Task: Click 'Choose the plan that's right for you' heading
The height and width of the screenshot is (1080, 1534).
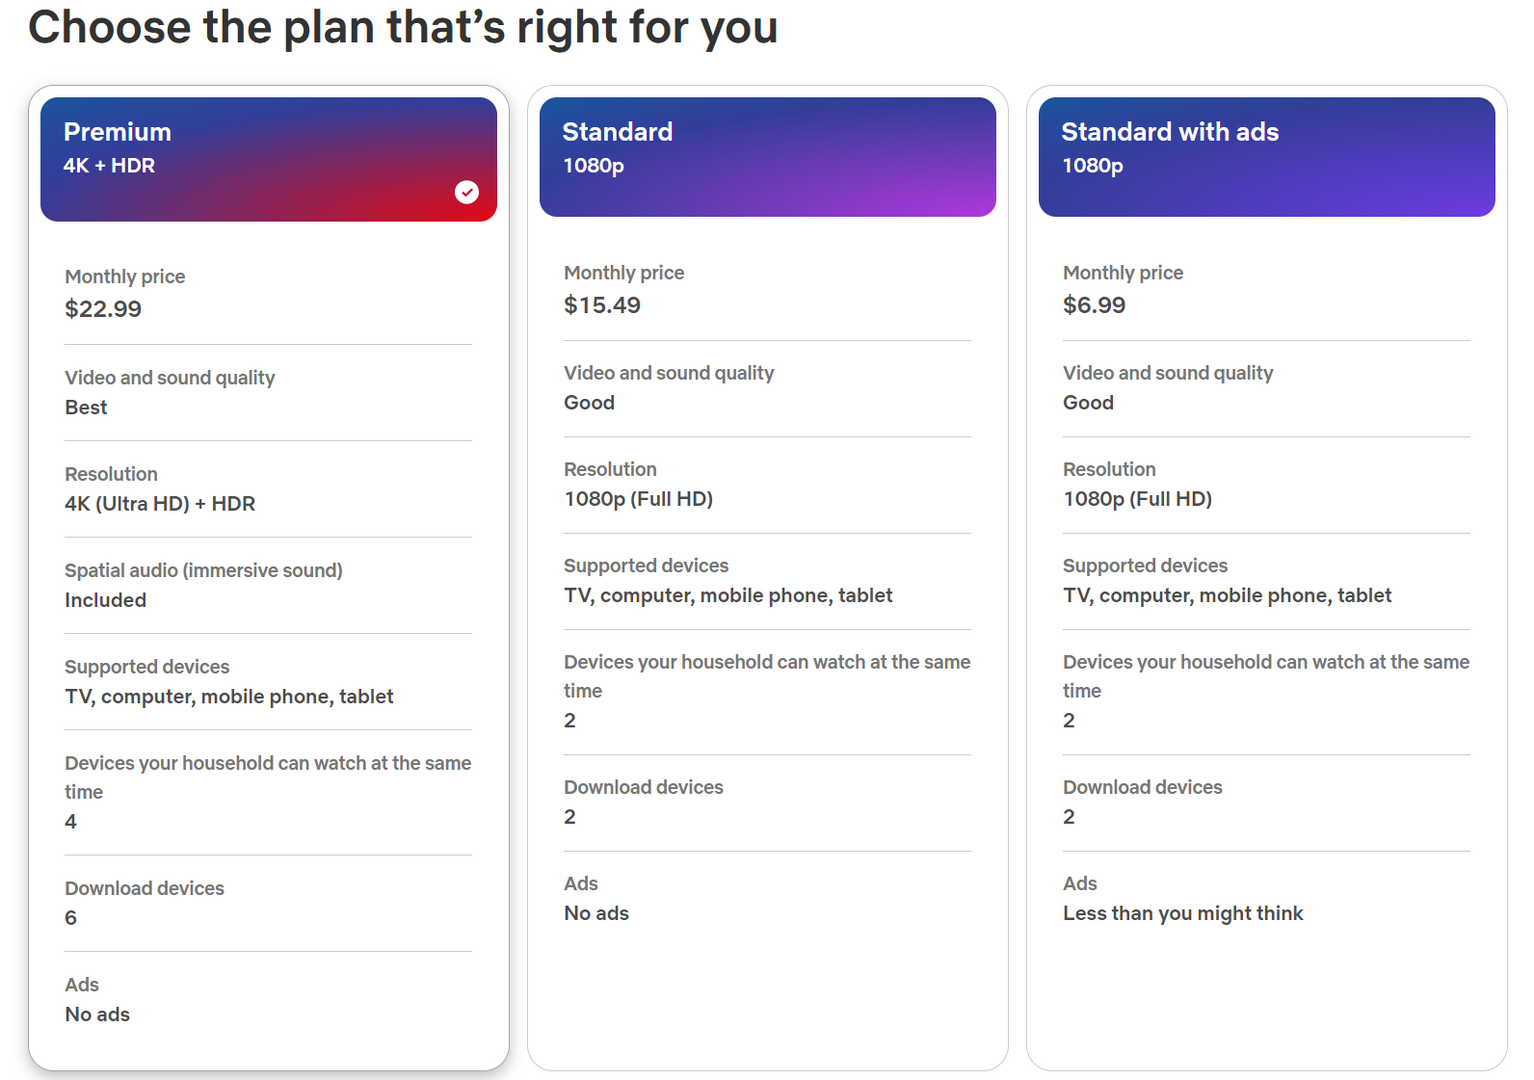Action: [x=403, y=27]
